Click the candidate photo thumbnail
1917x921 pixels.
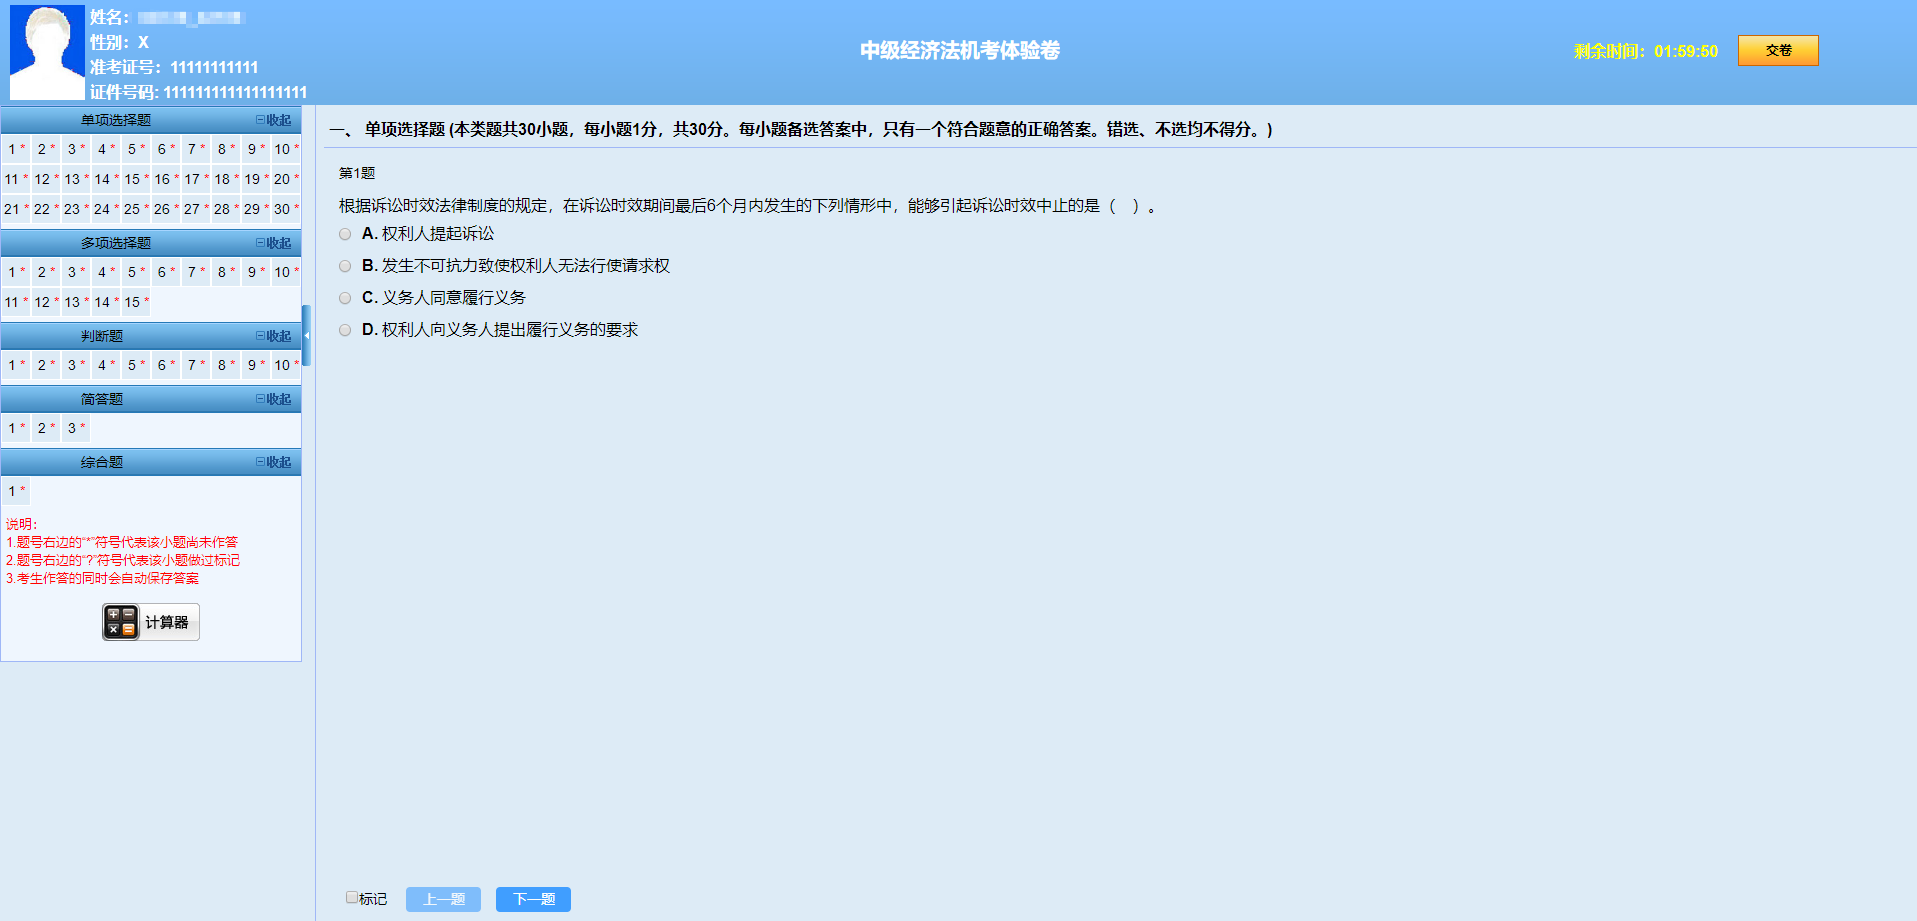click(x=46, y=52)
